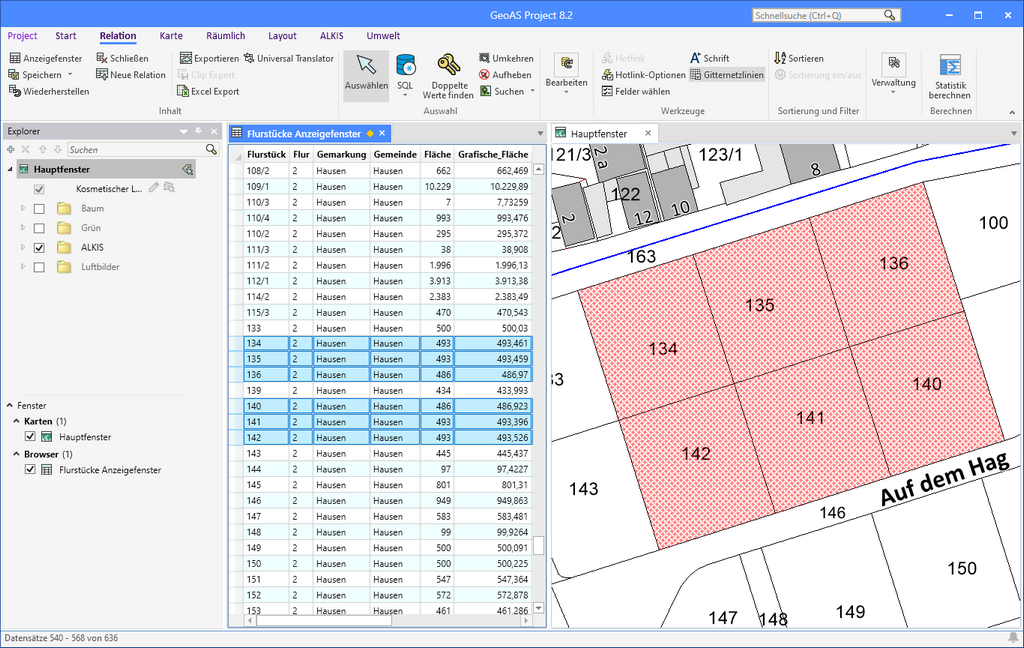The width and height of the screenshot is (1024, 648).
Task: Expand the Baum folder
Action: pyautogui.click(x=23, y=208)
